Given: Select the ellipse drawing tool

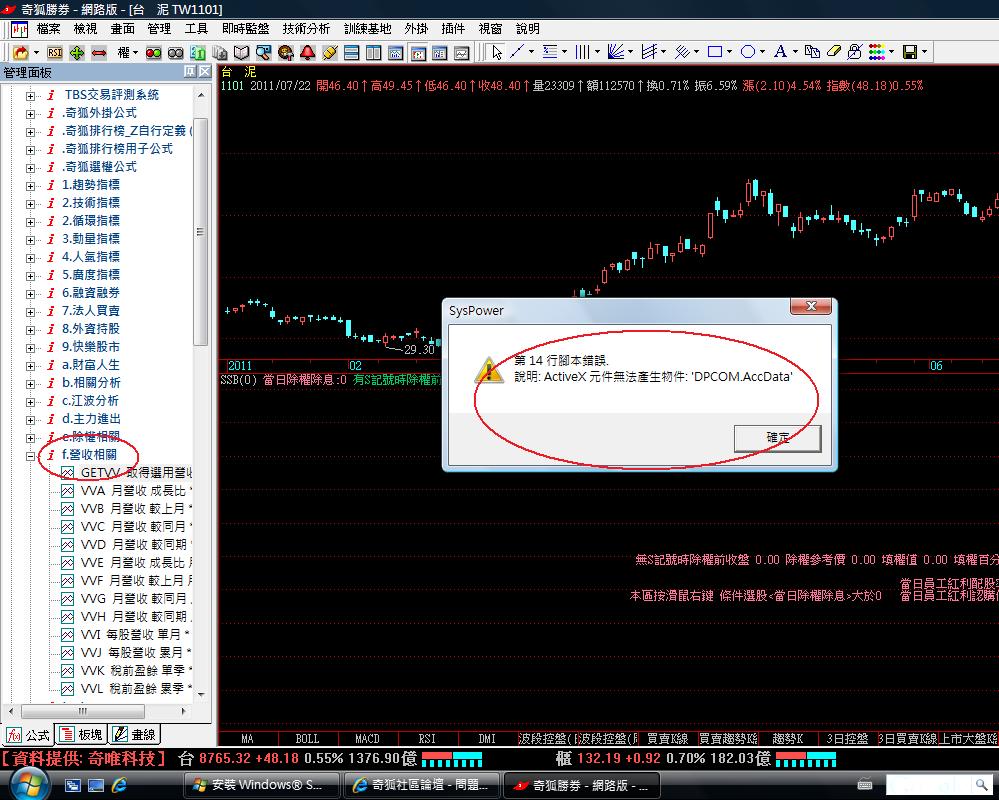Looking at the screenshot, I should click(747, 52).
